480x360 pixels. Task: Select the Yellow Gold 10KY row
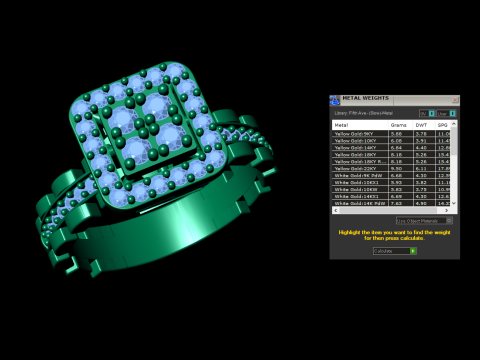tap(391, 141)
